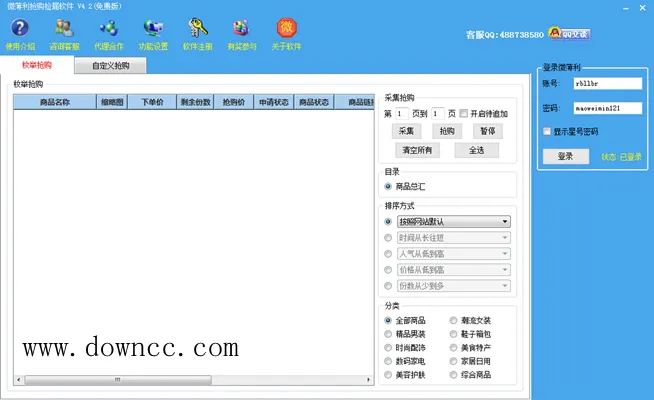
Task: Switch to the 自定义抢购 tab
Action: [111, 65]
